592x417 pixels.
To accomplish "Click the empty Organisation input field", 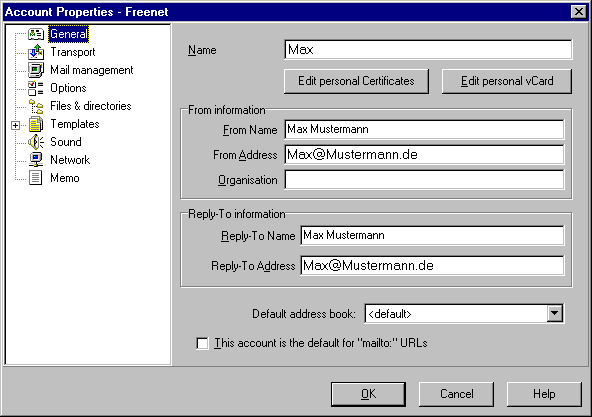I will pyautogui.click(x=424, y=180).
